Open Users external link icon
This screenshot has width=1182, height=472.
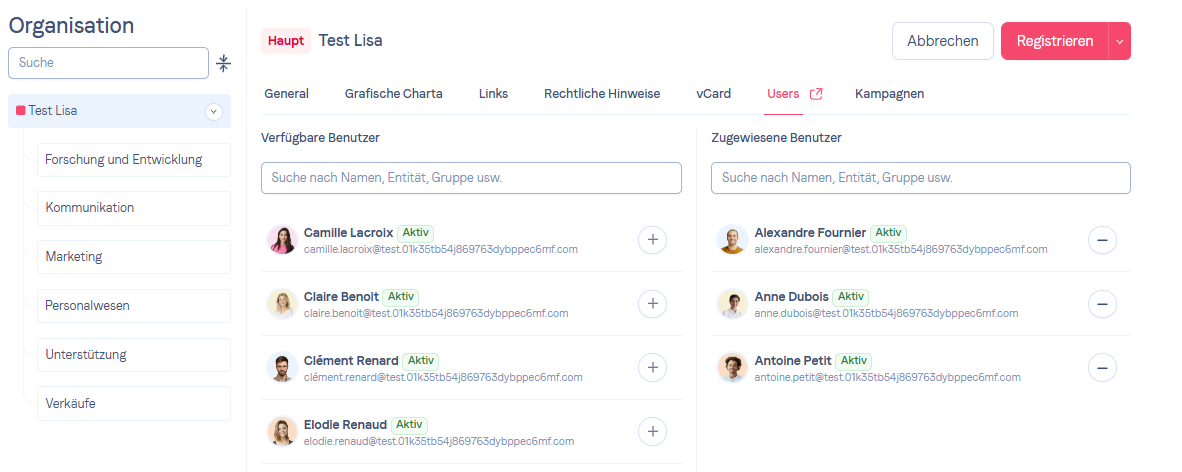[816, 94]
